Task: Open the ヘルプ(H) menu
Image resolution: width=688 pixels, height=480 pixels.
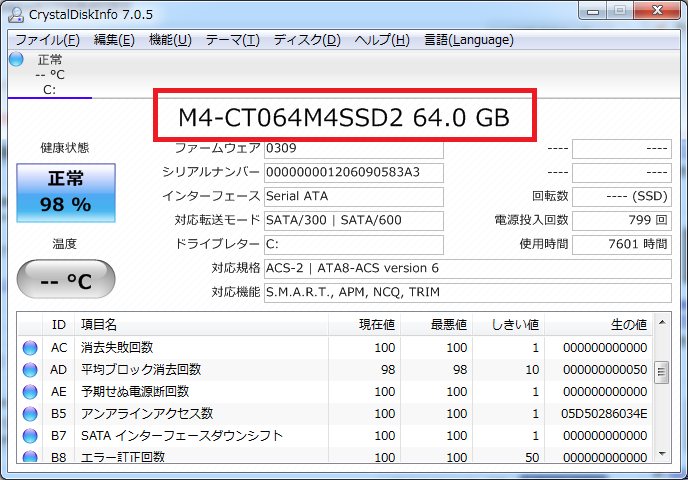Action: [x=382, y=40]
